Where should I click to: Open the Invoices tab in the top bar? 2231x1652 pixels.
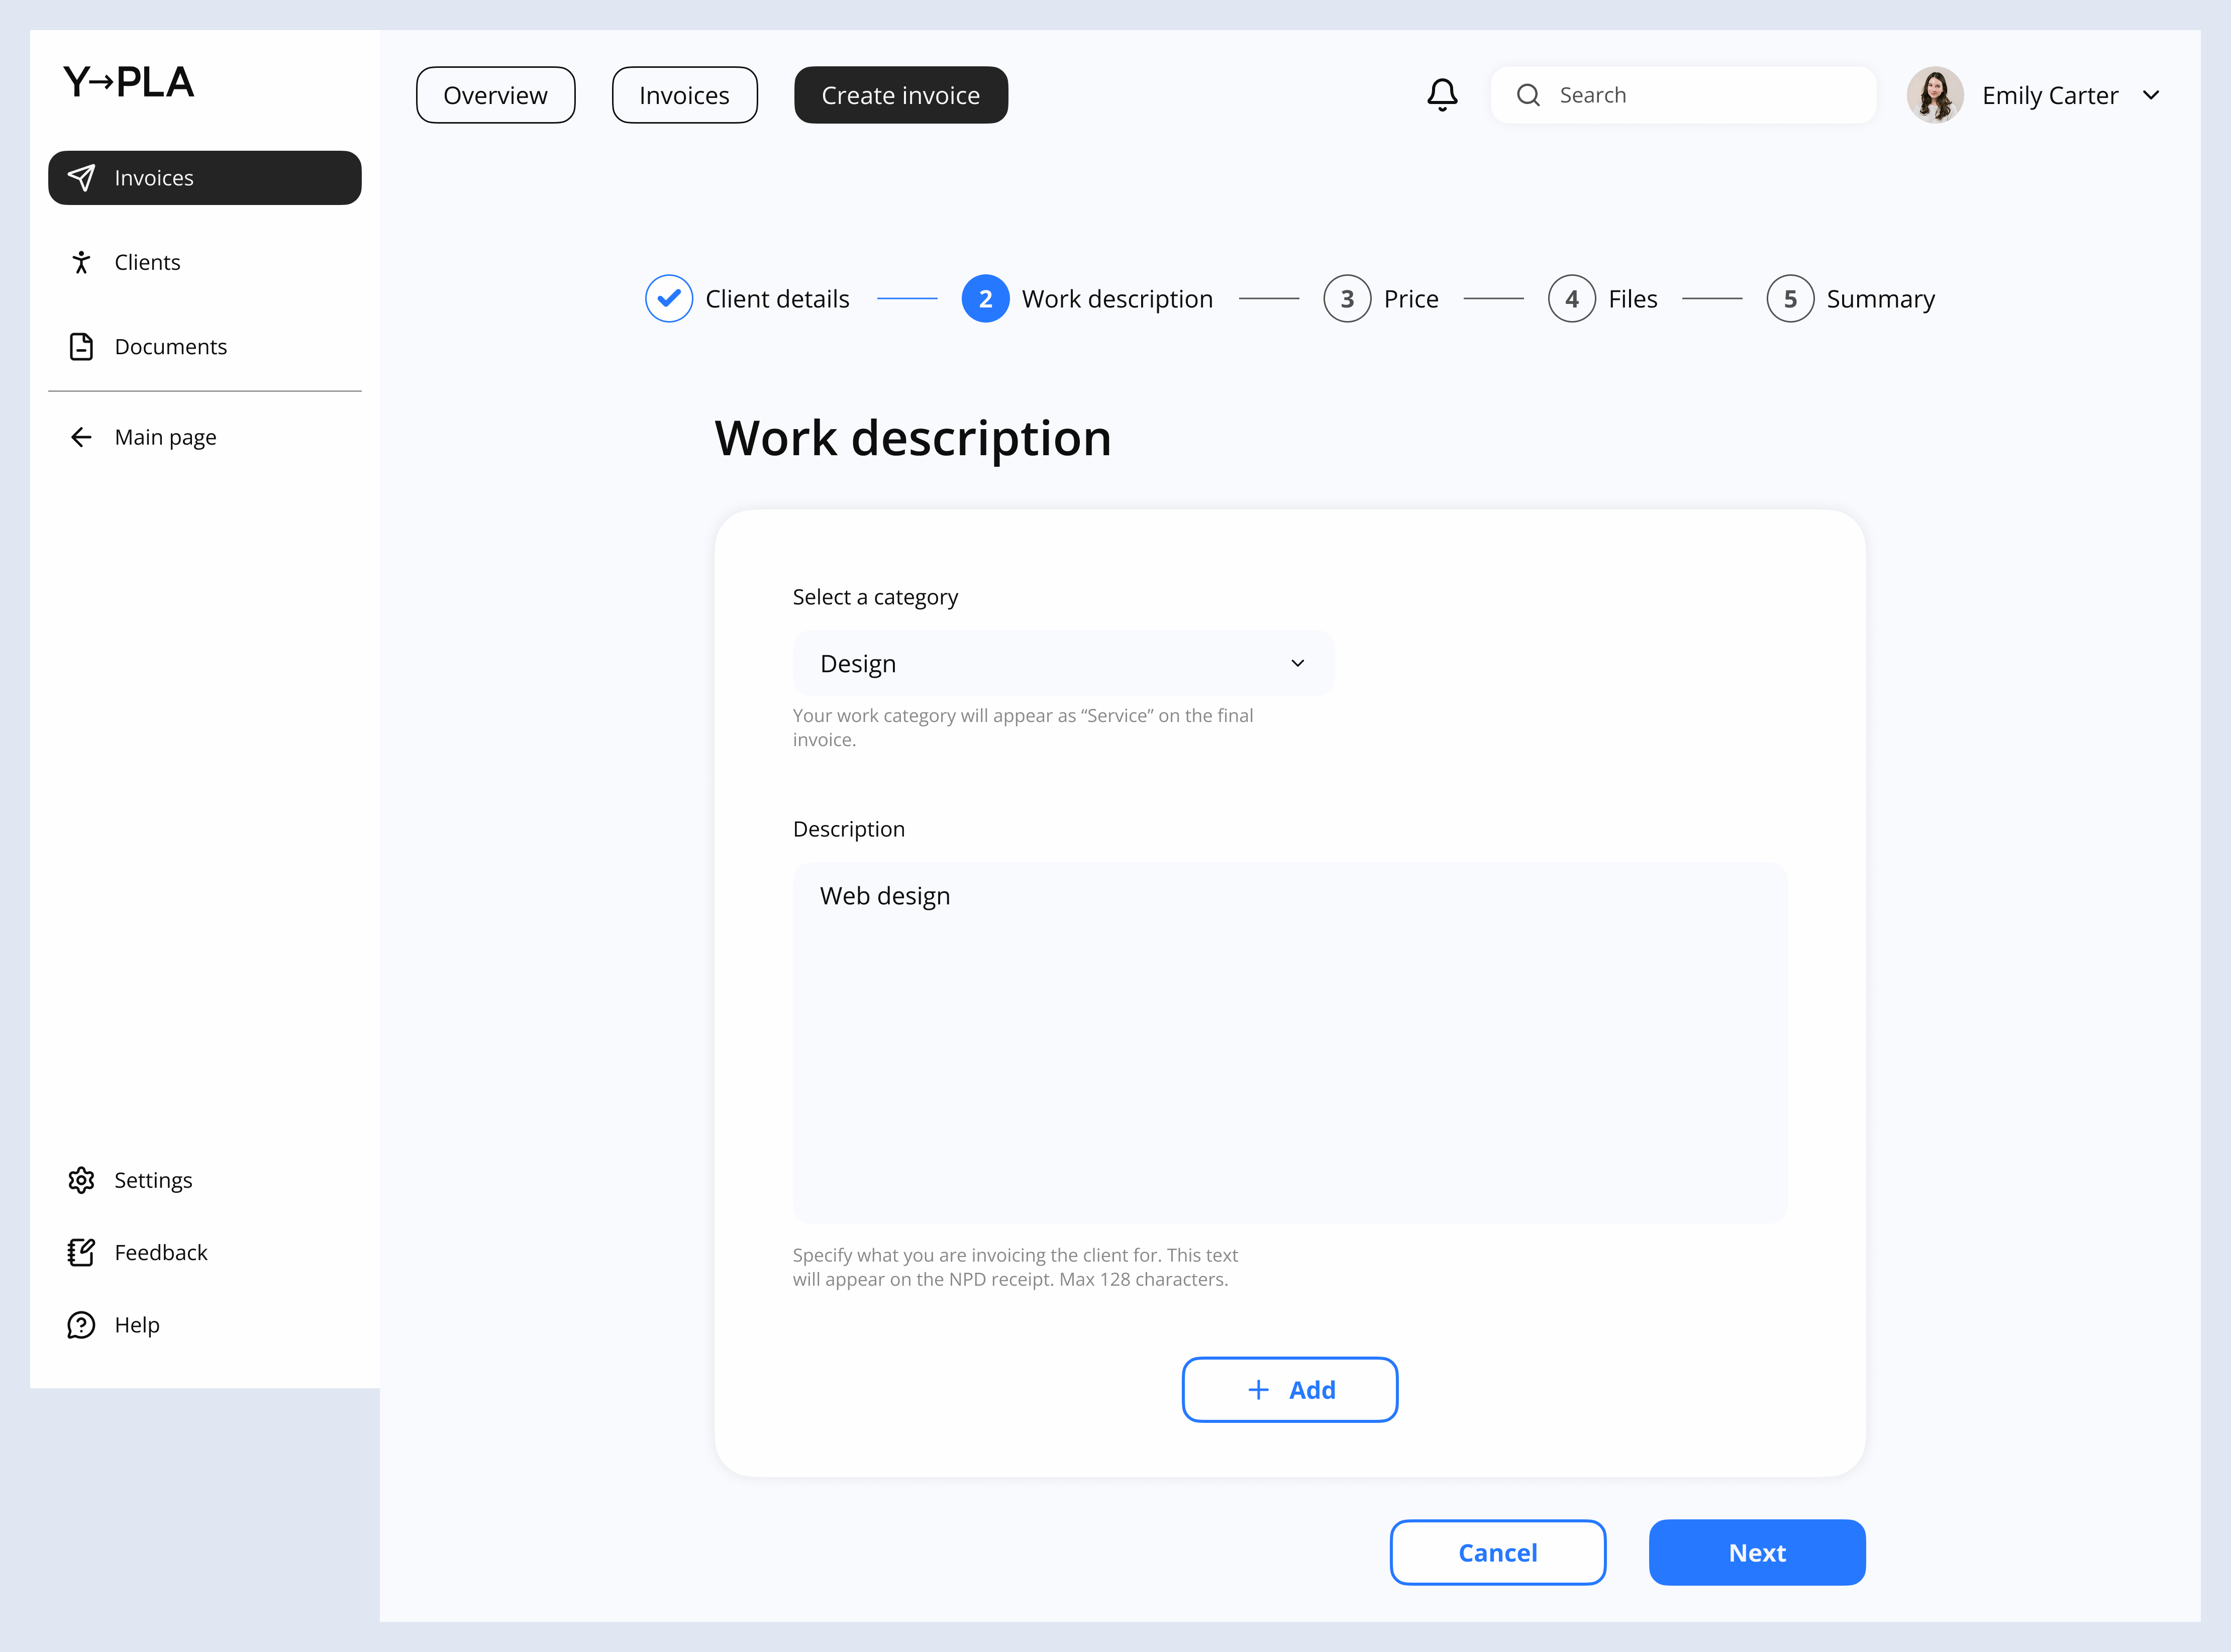coord(684,94)
